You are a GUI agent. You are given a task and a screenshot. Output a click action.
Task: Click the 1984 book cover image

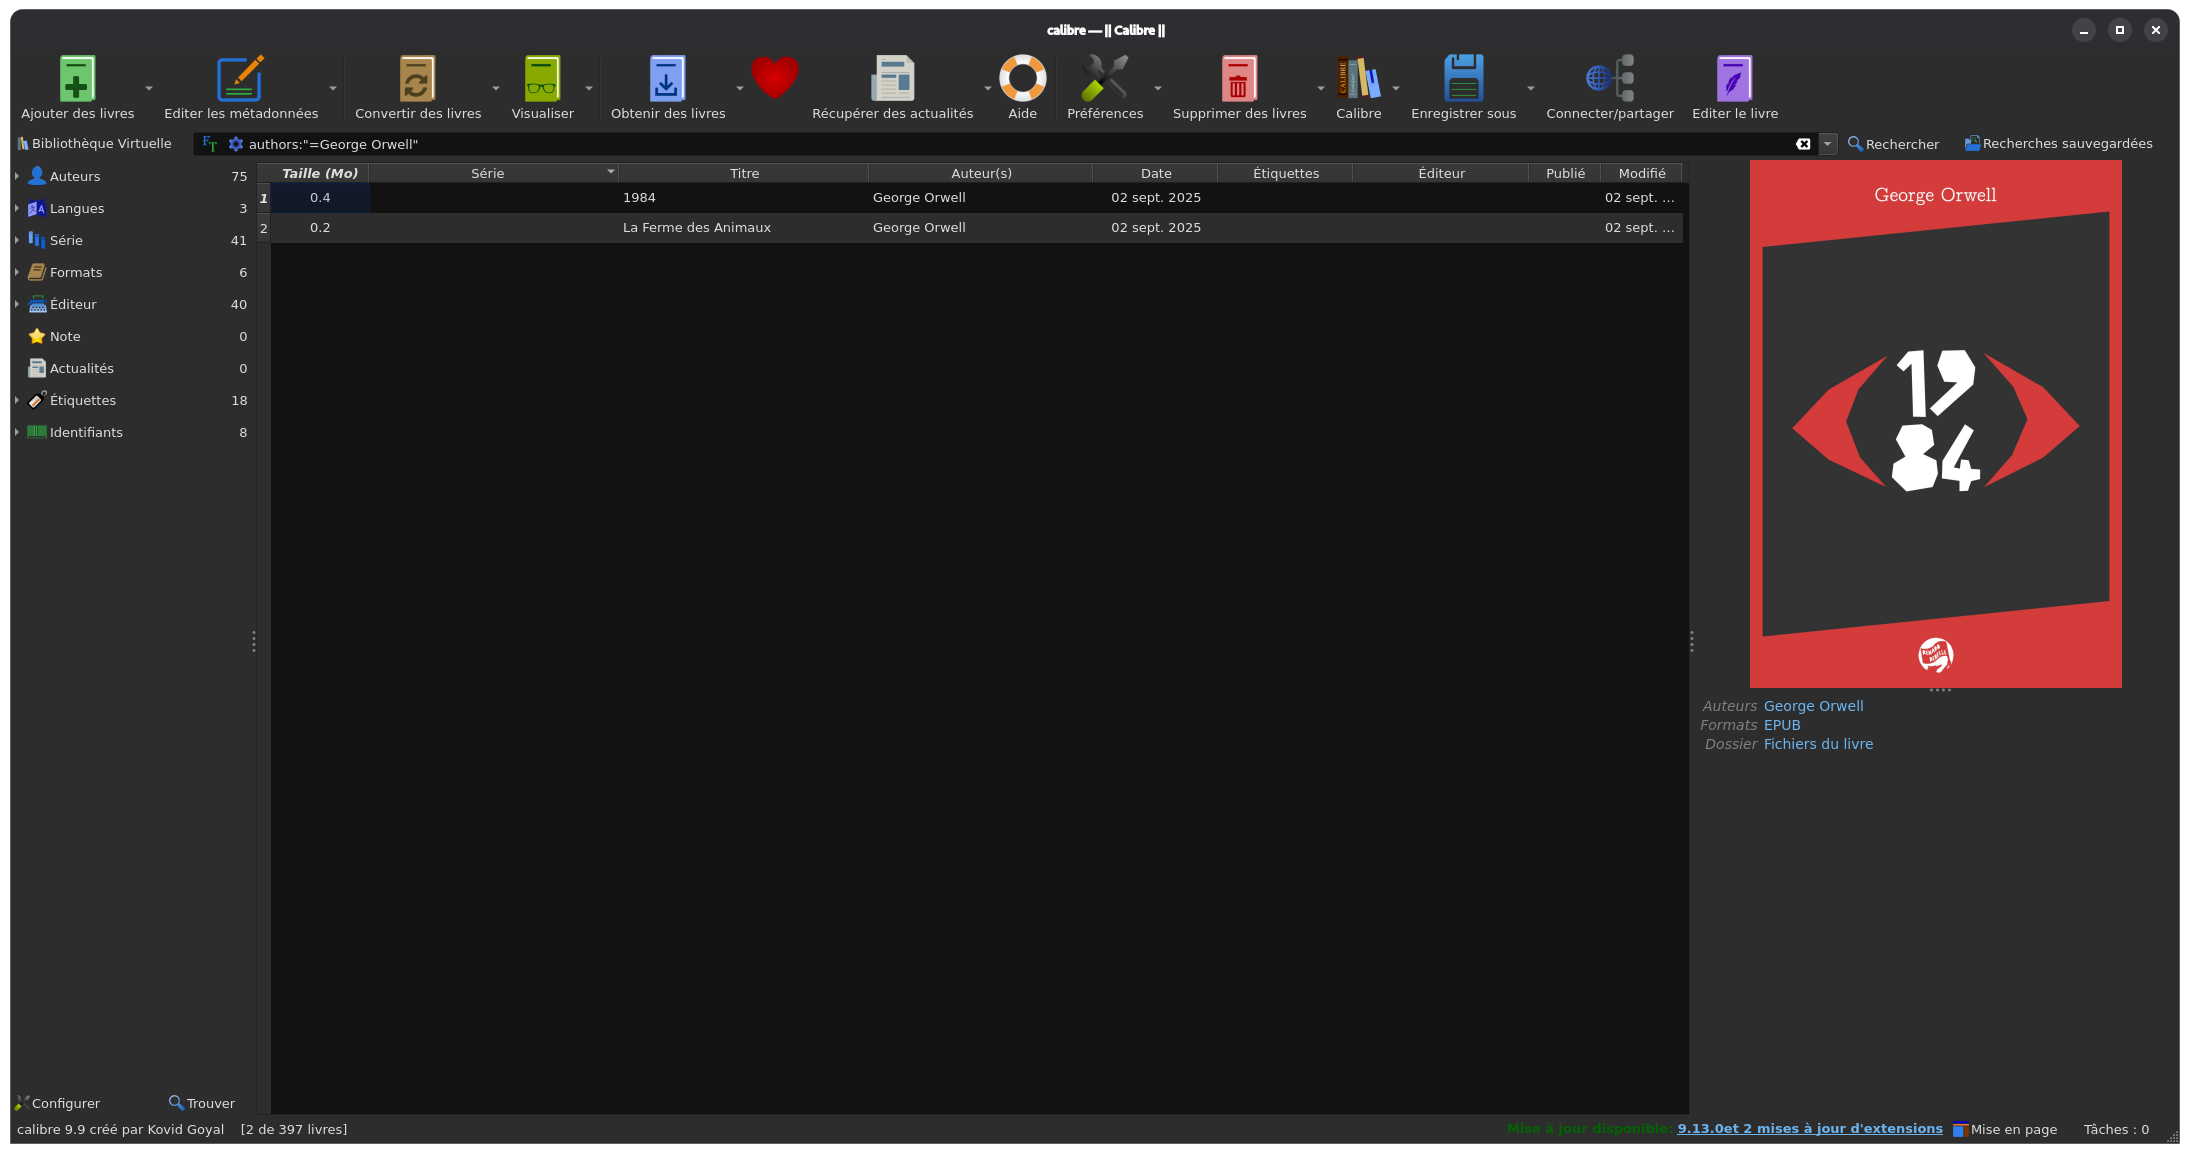tap(1935, 424)
